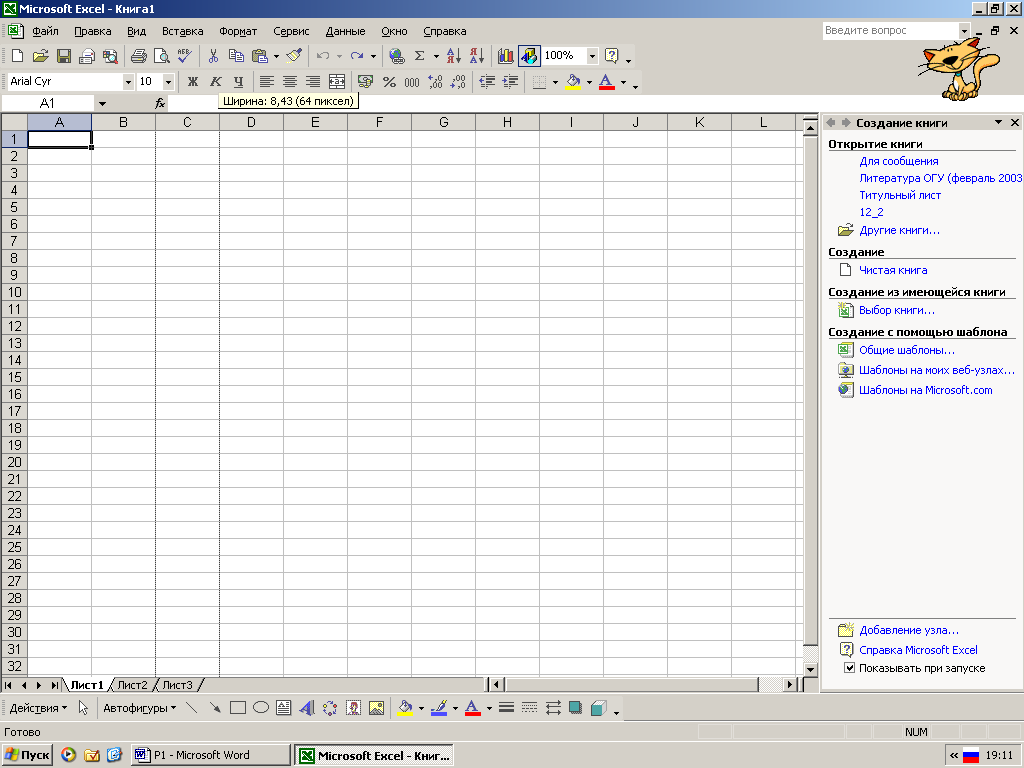The image size is (1024, 768).
Task: Open Print Preview with the magnifier page icon
Action: (x=161, y=56)
